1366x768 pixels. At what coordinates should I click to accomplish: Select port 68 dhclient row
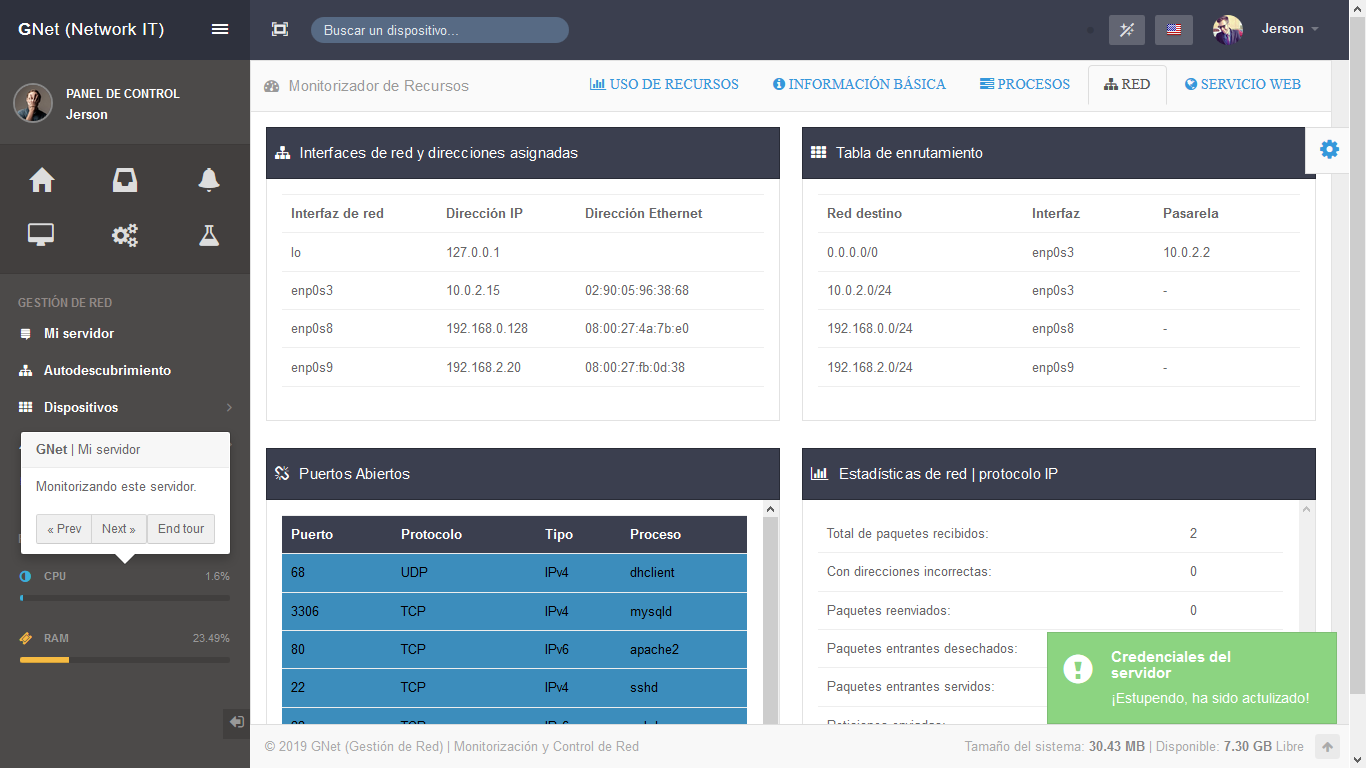514,573
